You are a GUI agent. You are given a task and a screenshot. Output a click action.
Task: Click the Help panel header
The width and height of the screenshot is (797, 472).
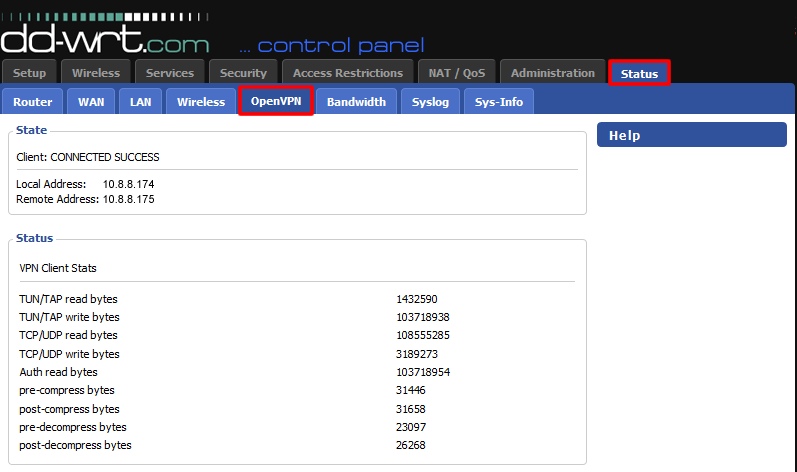691,135
